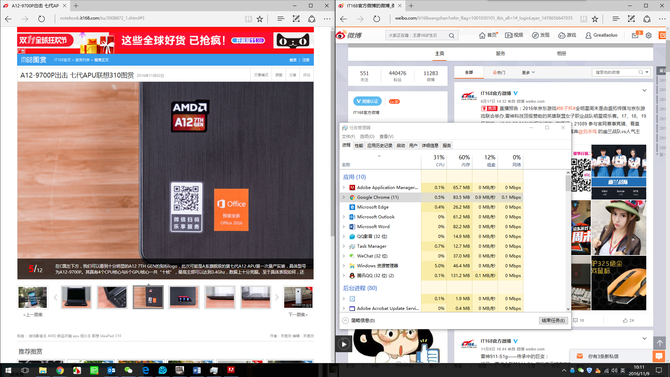Open the 选项(O) menu in Task Manager
Viewport: 670px width, 377px height.
click(x=367, y=137)
